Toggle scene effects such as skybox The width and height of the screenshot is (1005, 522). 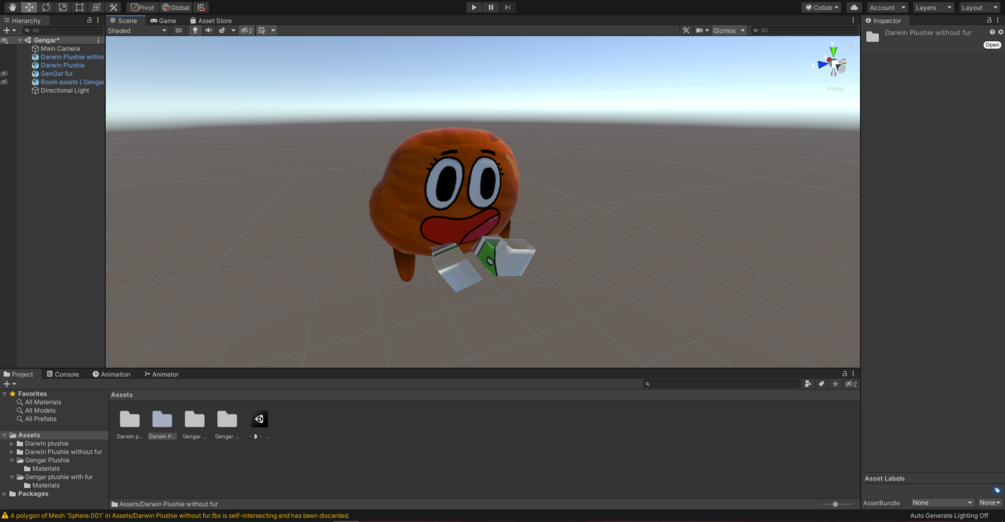[222, 30]
